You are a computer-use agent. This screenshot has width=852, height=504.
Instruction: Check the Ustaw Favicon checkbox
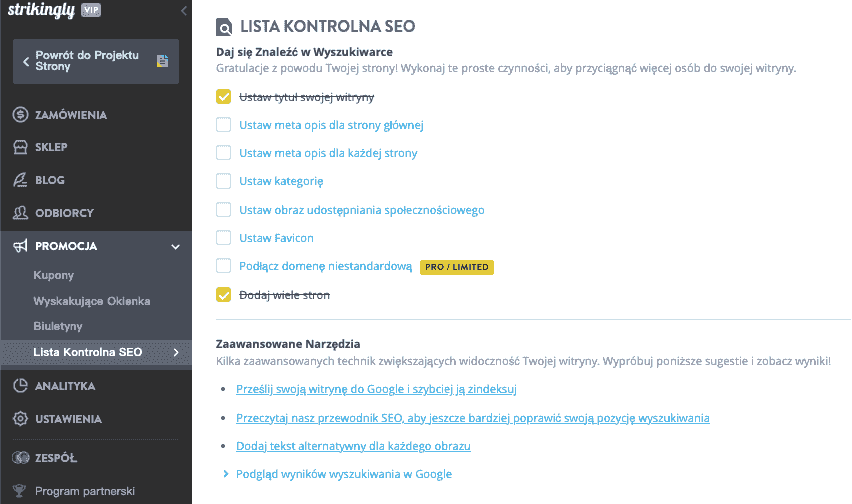[223, 238]
